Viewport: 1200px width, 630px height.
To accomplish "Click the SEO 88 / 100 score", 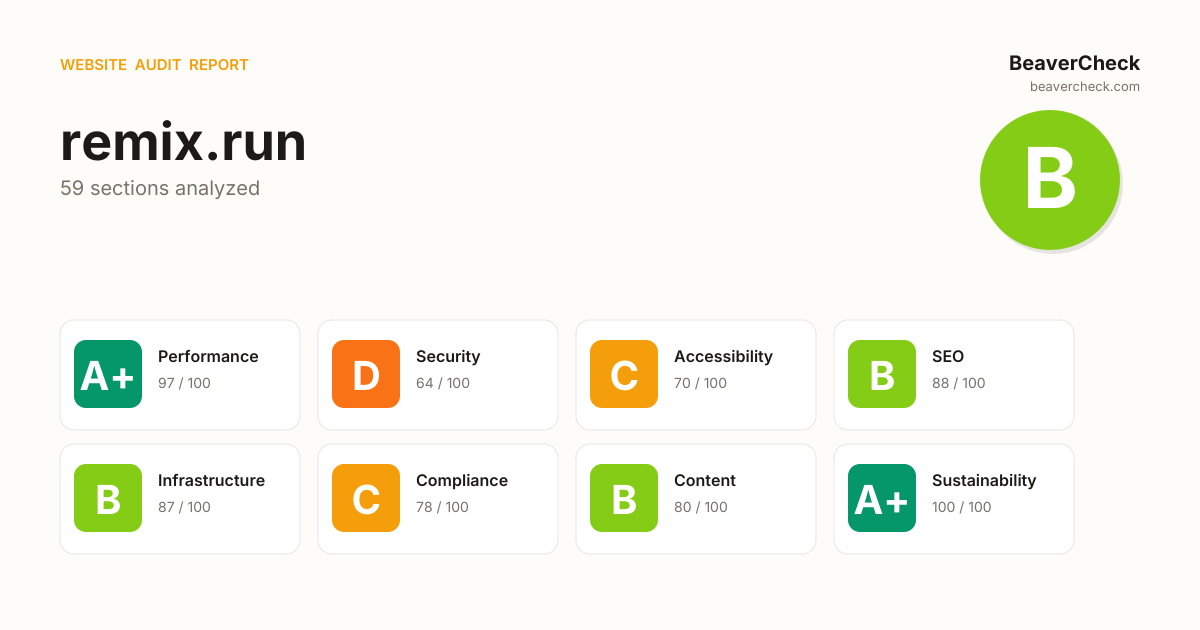I will click(958, 383).
